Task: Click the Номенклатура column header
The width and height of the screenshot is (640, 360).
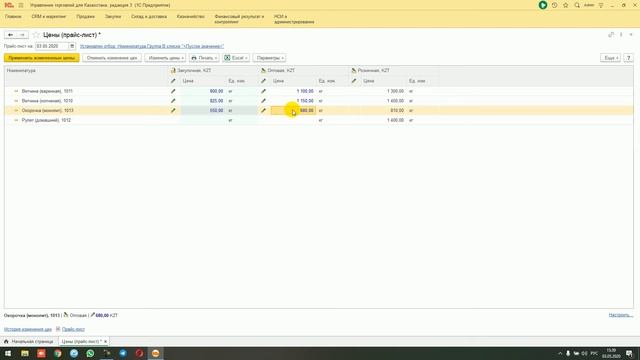Action: pos(87,71)
